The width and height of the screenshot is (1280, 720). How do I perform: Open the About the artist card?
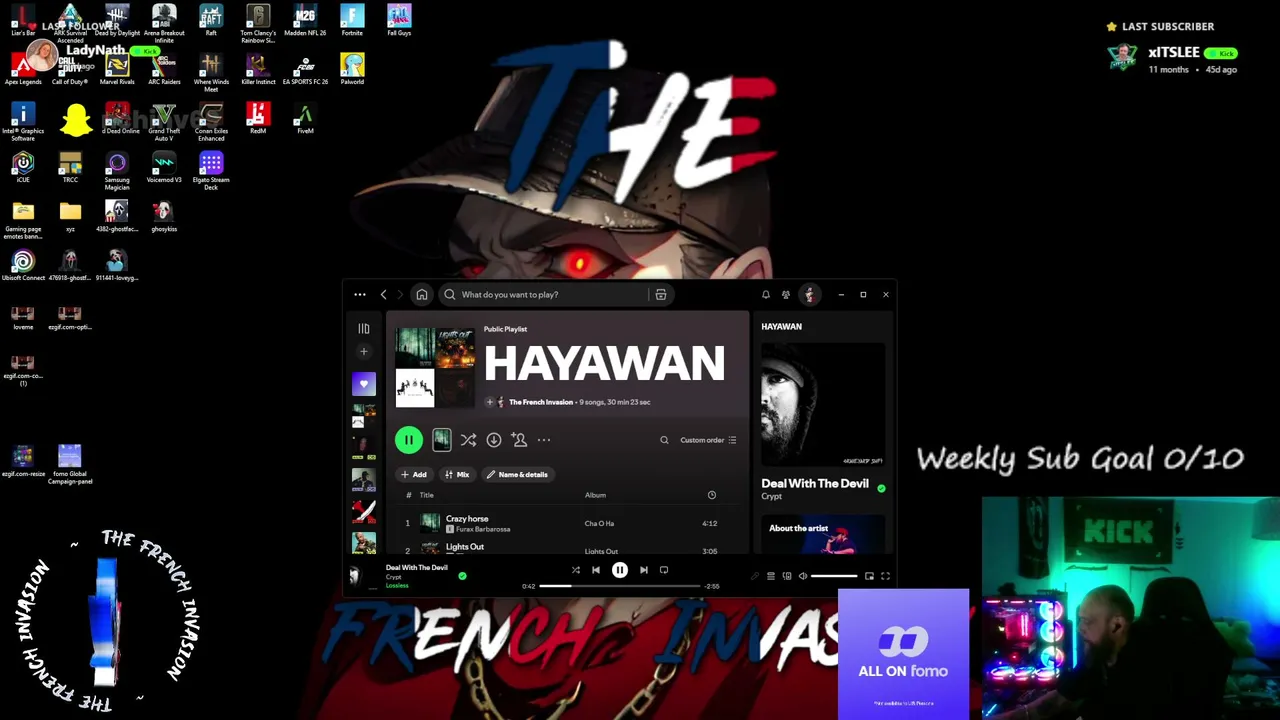pyautogui.click(x=822, y=534)
